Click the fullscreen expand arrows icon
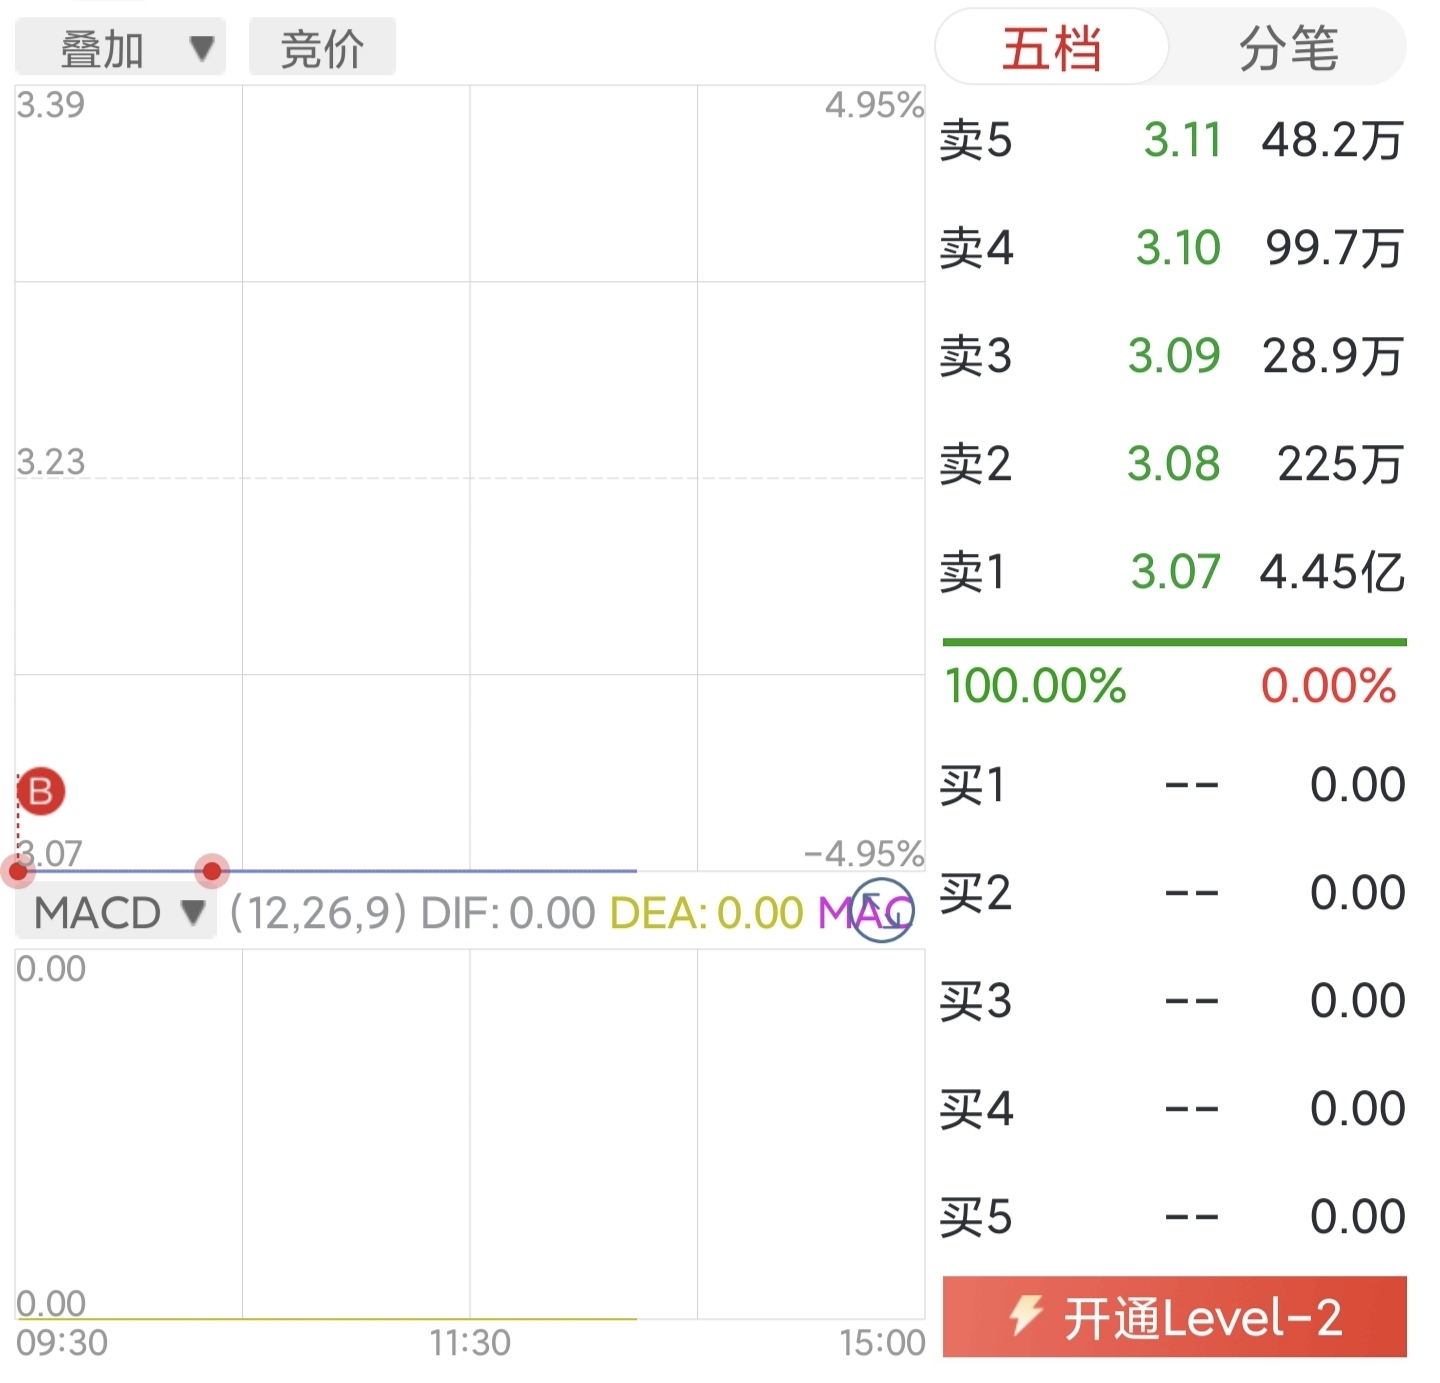 pos(882,910)
